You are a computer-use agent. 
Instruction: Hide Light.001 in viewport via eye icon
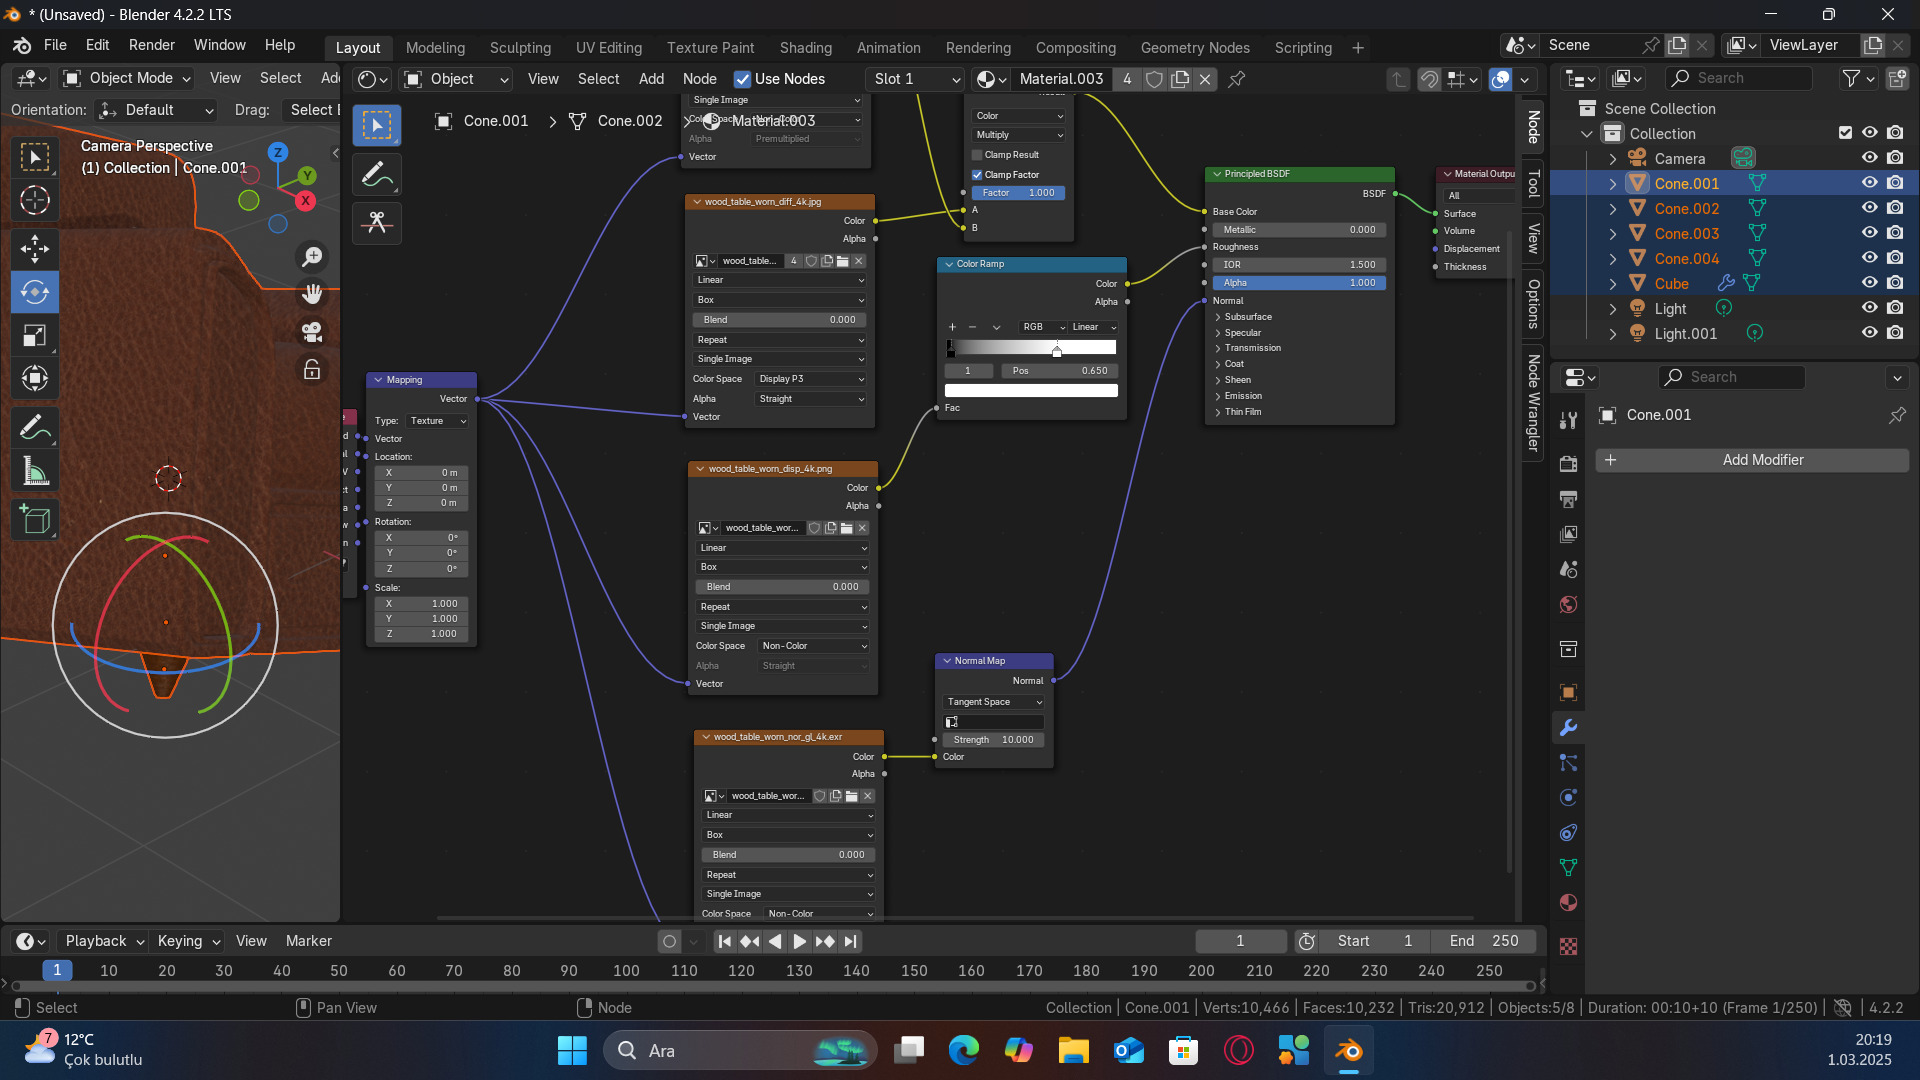(x=1869, y=333)
